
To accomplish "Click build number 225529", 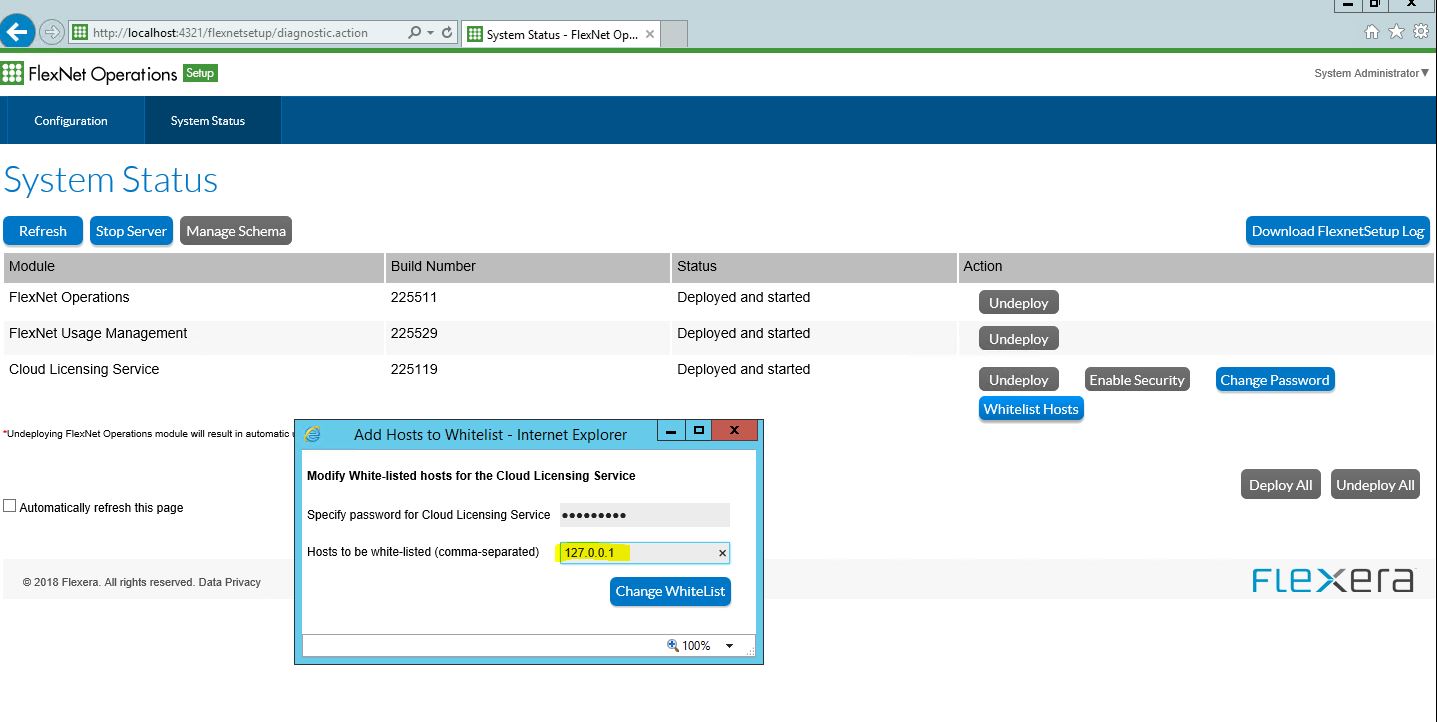I will [x=414, y=333].
